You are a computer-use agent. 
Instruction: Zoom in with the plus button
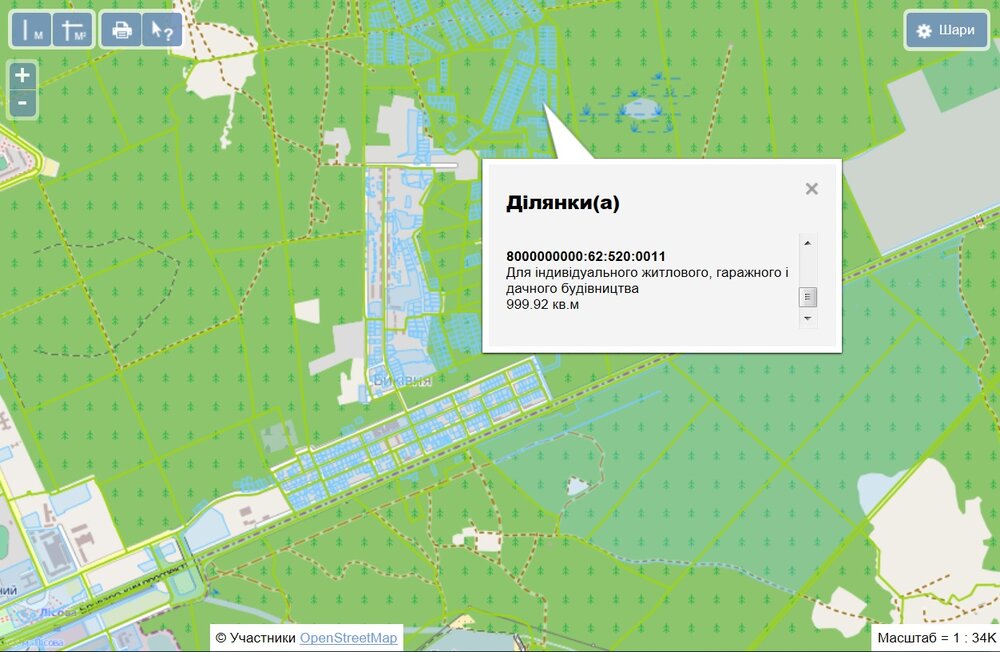coord(22,75)
